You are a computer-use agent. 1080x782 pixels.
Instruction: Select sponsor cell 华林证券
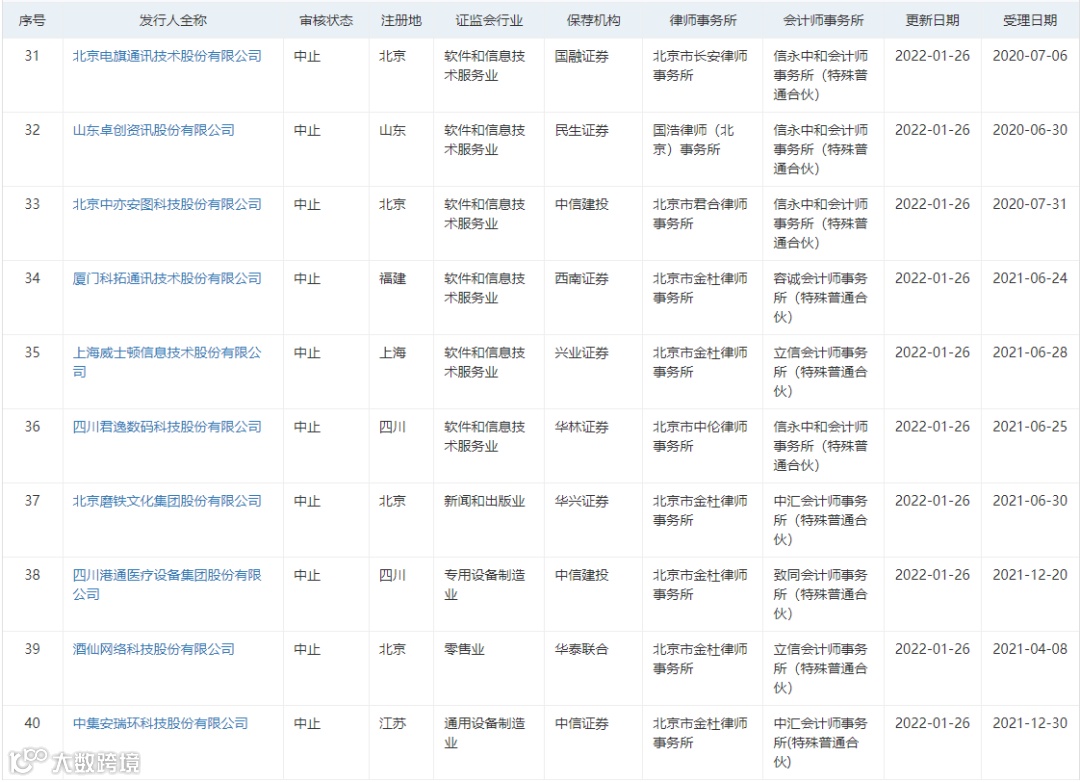582,427
